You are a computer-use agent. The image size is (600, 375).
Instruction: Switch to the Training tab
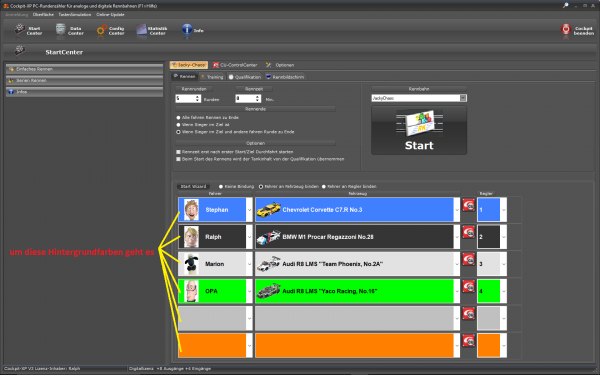click(212, 77)
